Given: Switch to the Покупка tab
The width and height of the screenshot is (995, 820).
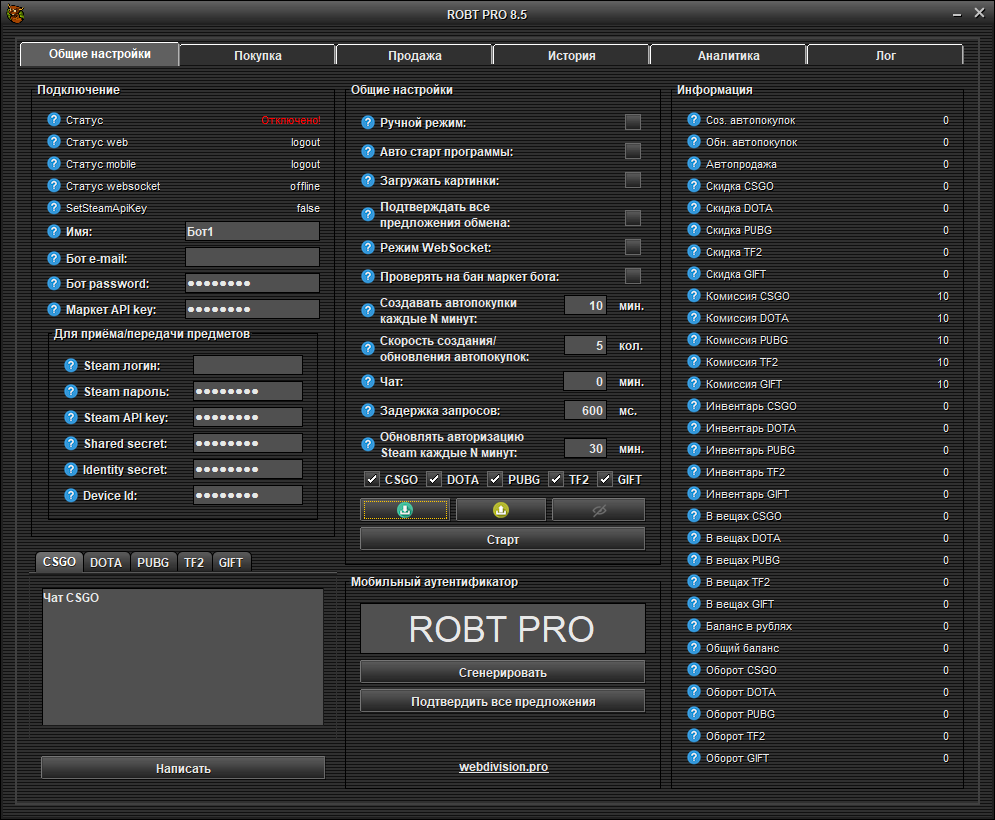Looking at the screenshot, I should pyautogui.click(x=257, y=56).
